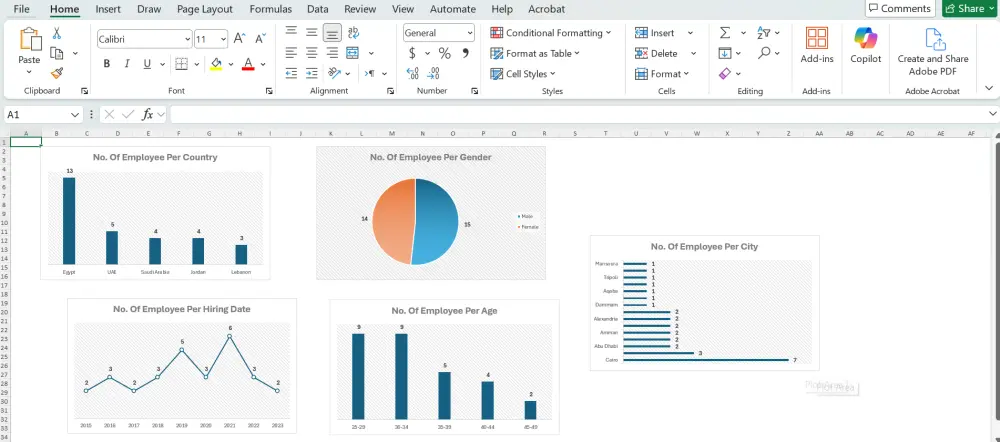Open the Calibri font name dropdown
This screenshot has width=1000, height=442.
[188, 40]
